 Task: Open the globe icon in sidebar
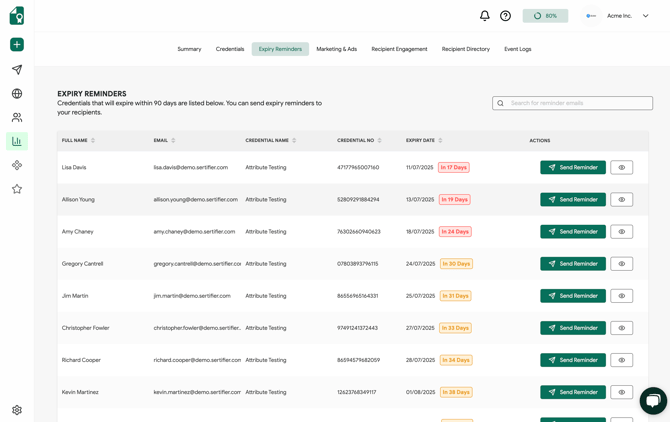coord(17,94)
